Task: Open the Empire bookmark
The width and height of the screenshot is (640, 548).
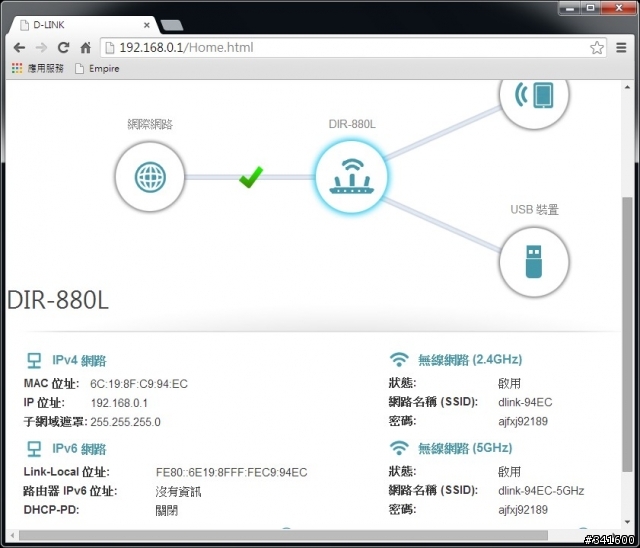Action: click(97, 69)
